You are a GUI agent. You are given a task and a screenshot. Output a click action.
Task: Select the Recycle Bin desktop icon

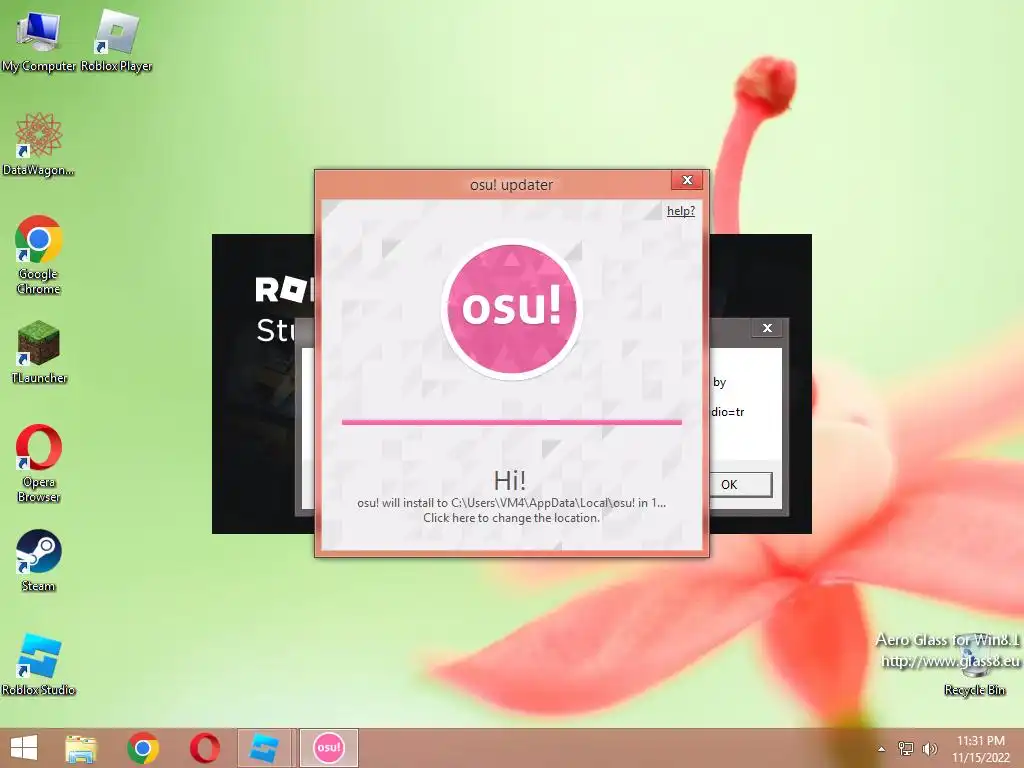[x=974, y=666]
